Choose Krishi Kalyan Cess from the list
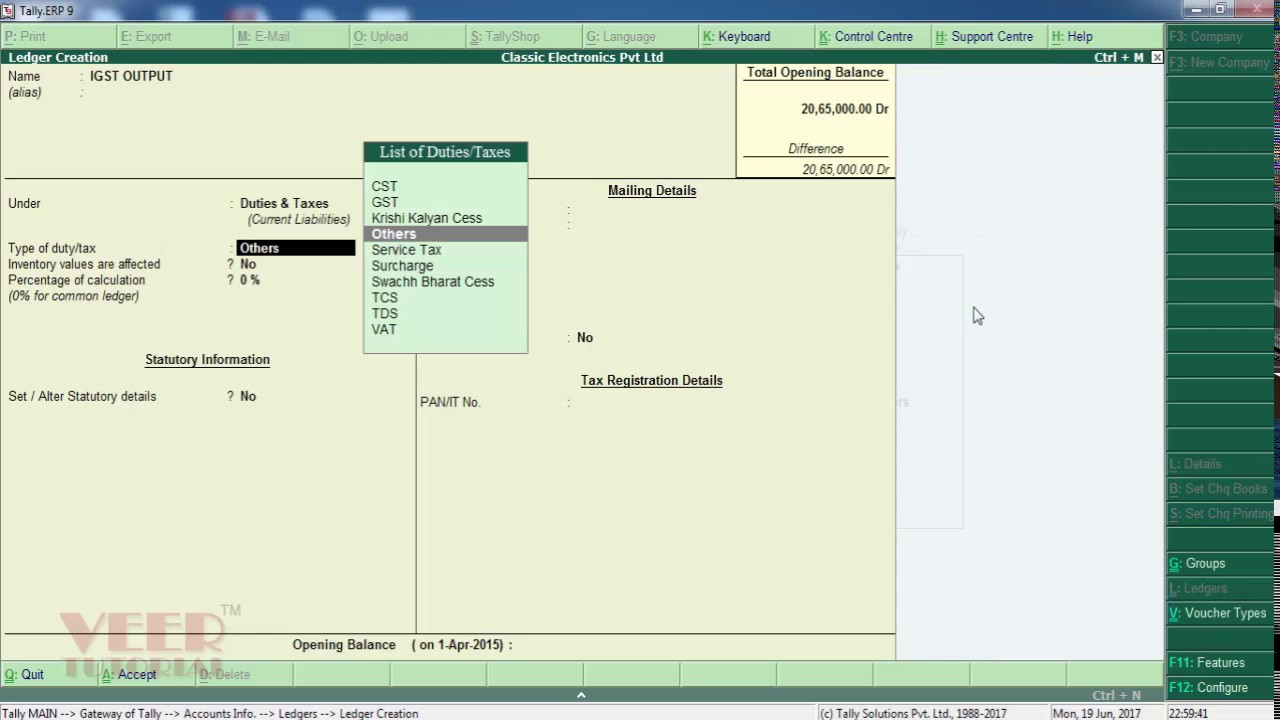The image size is (1280, 720). point(445,218)
